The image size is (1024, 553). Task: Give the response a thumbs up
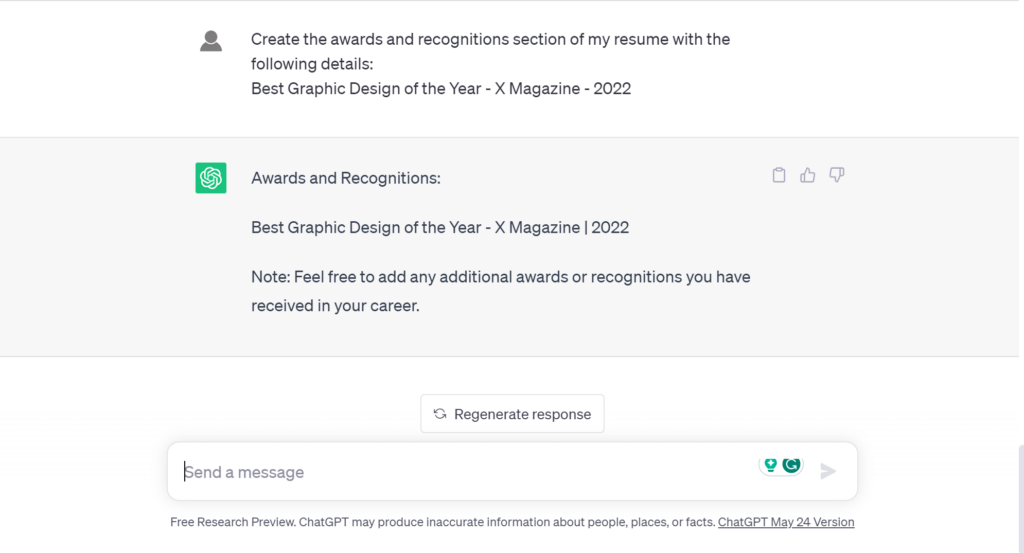pyautogui.click(x=808, y=175)
